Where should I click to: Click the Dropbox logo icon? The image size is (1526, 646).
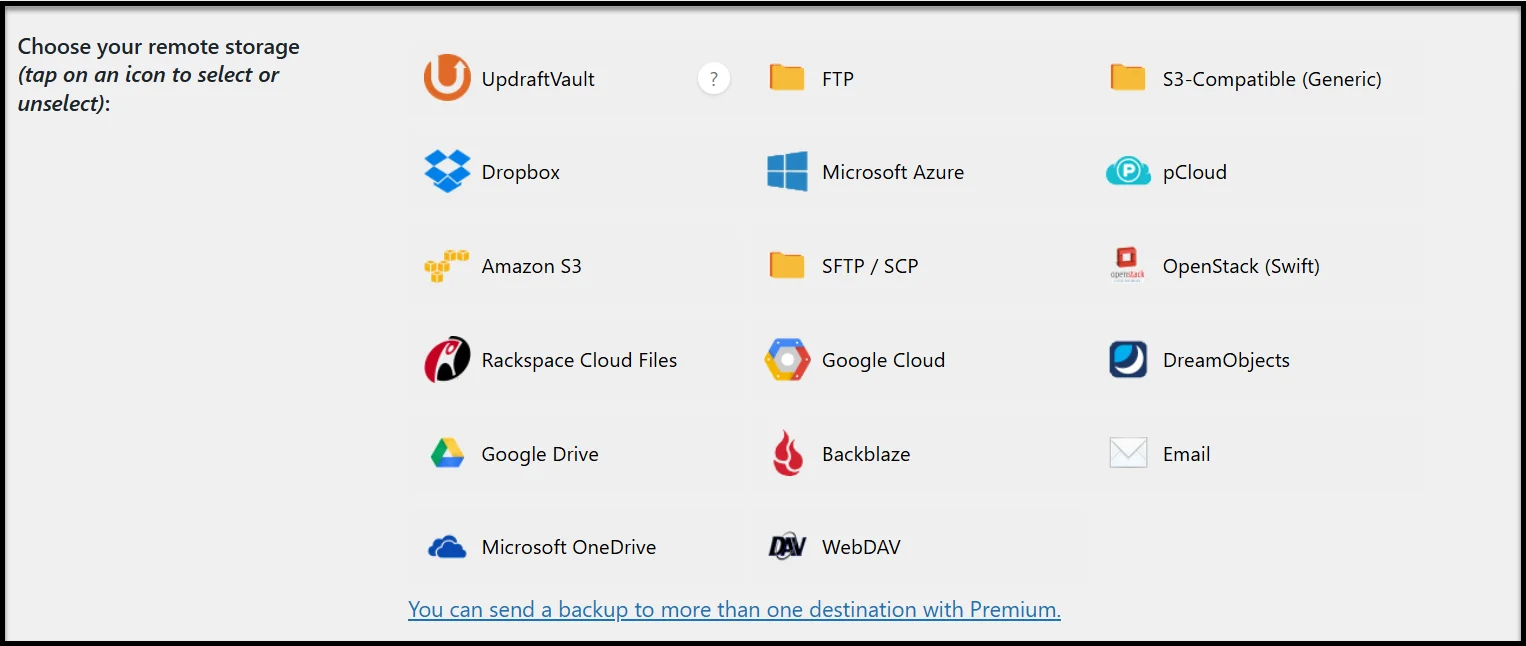(447, 172)
